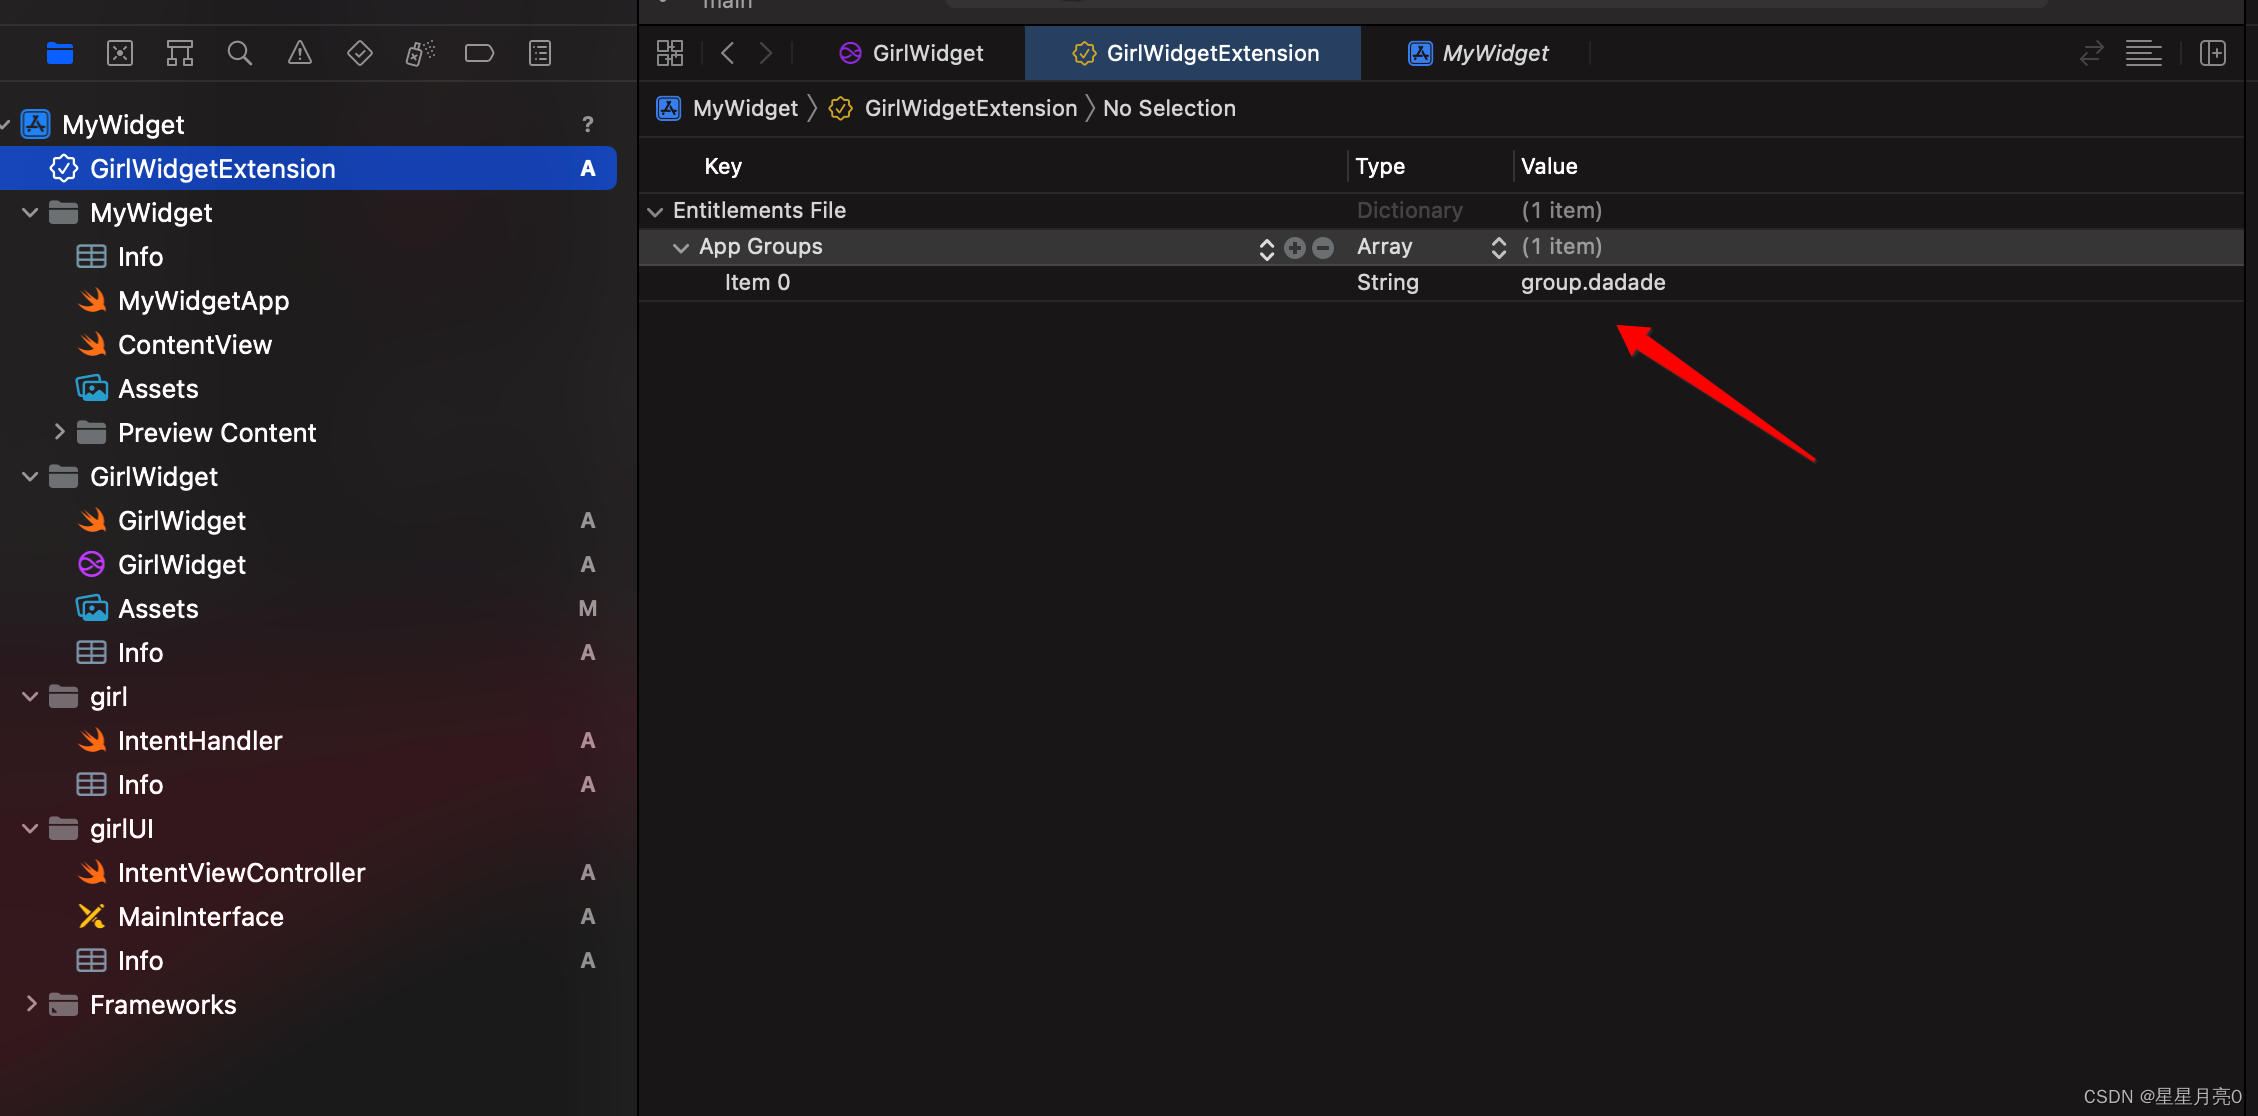The image size is (2258, 1116).
Task: Select the Find navigator magnifier icon
Action: pyautogui.click(x=240, y=53)
